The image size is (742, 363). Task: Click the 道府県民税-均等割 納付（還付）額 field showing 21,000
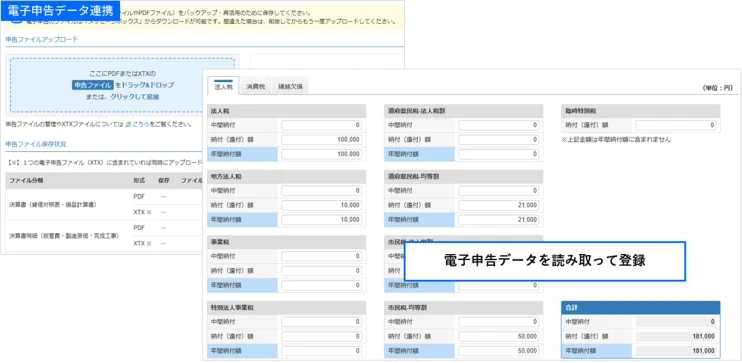click(x=499, y=205)
